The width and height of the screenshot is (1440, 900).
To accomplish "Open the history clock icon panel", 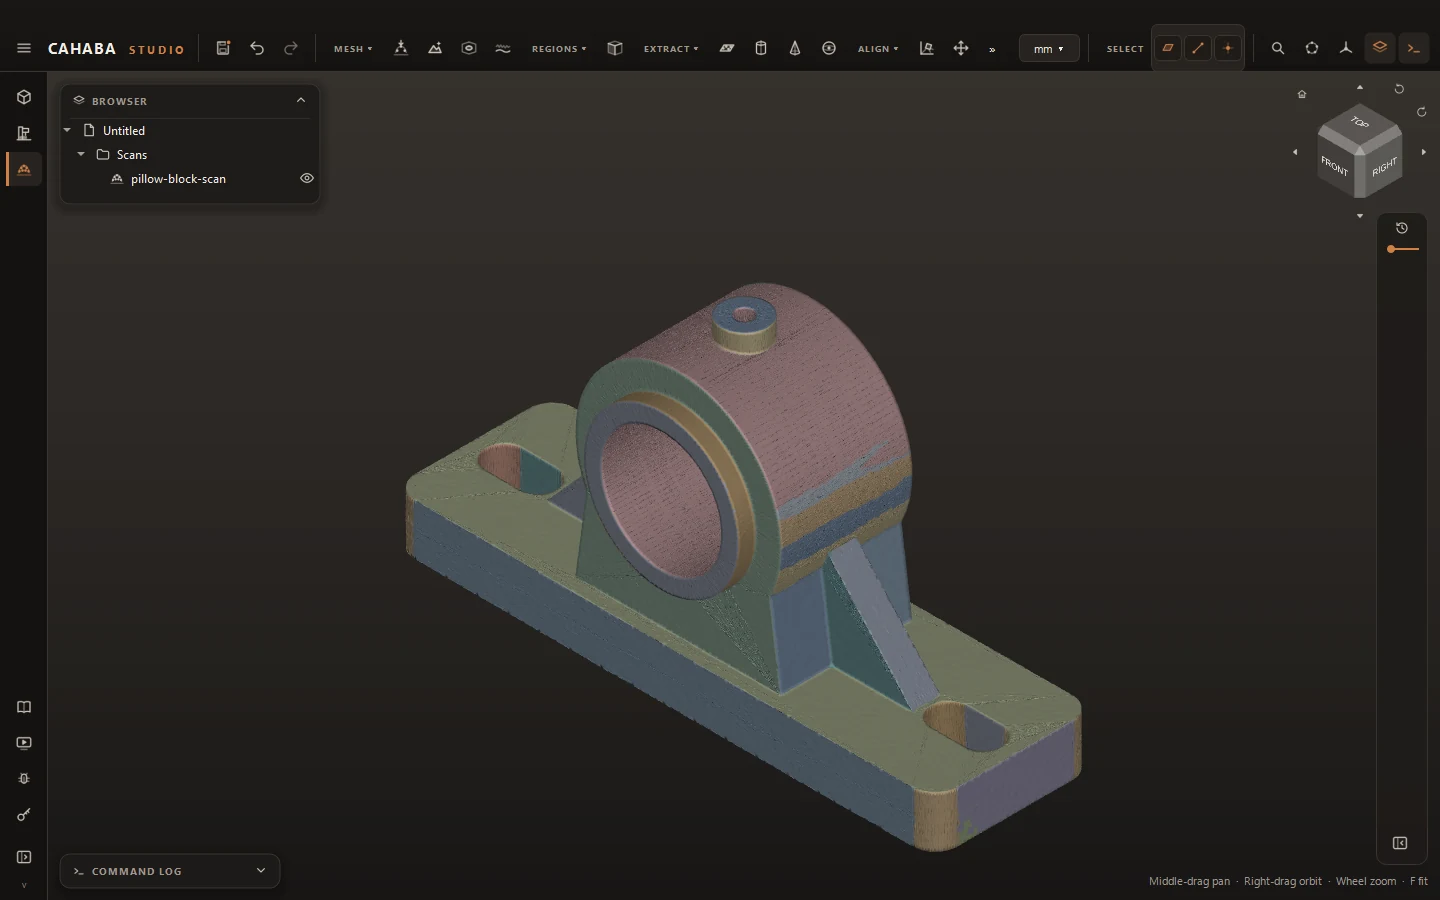I will (x=1402, y=228).
